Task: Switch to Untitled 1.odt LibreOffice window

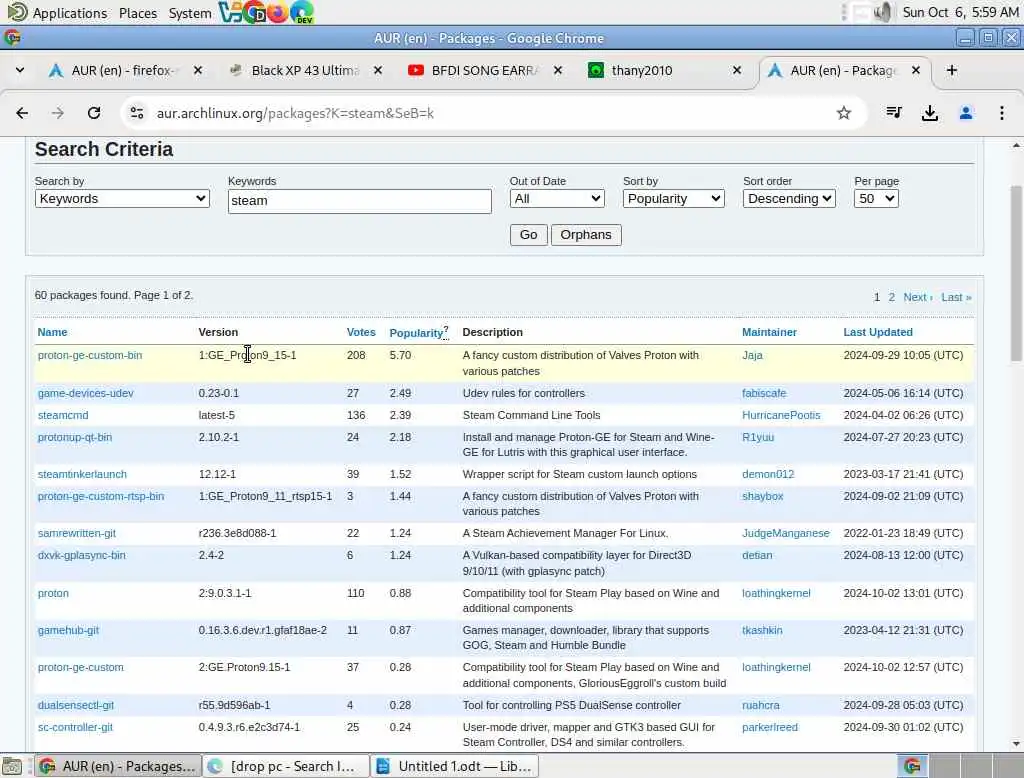Action: (455, 766)
